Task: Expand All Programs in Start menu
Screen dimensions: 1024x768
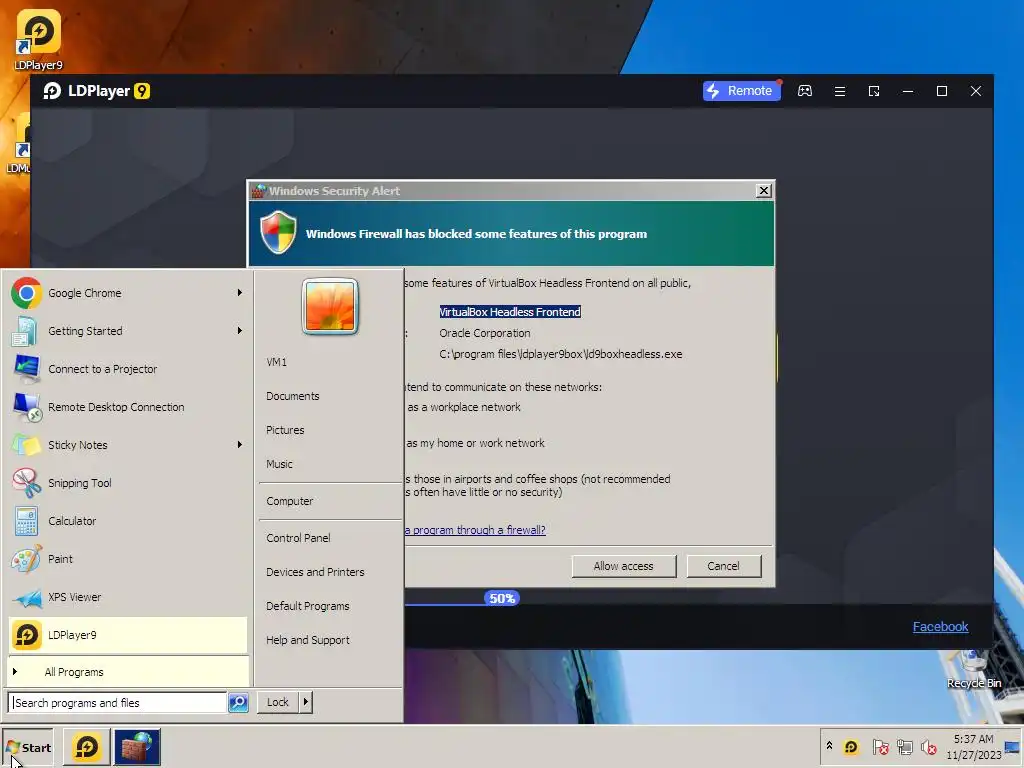Action: pos(127,672)
